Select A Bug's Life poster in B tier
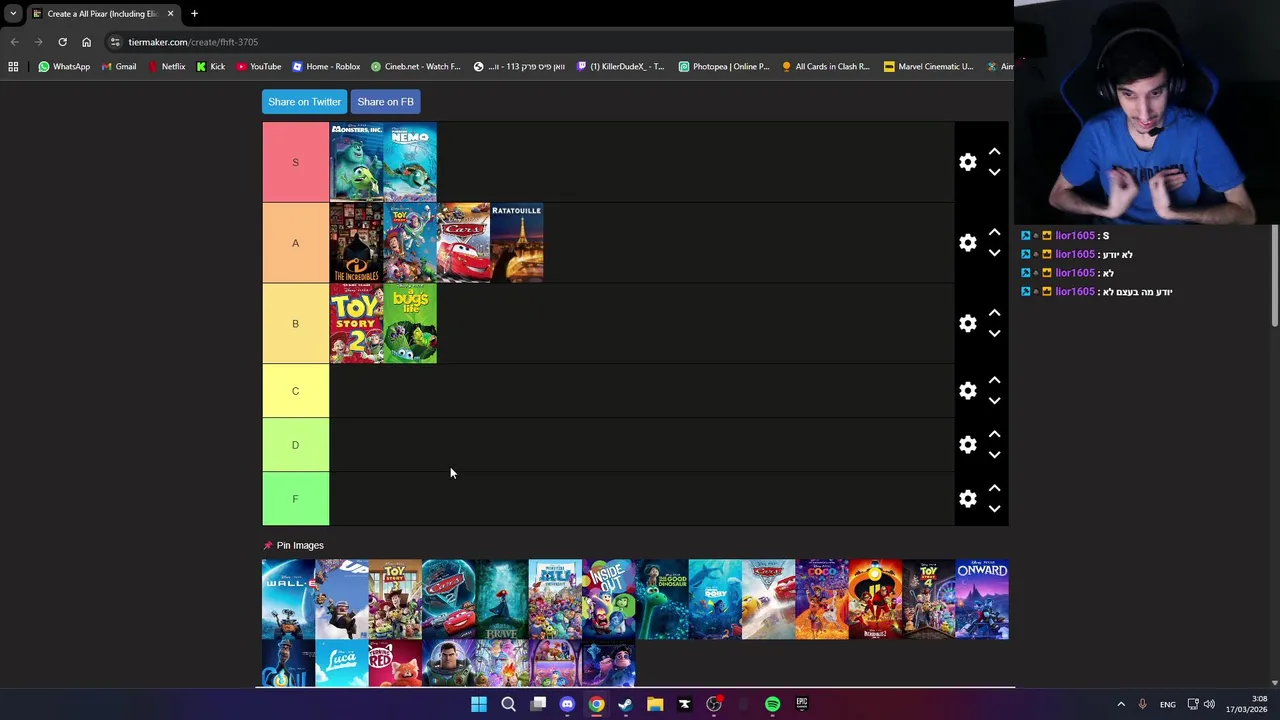 point(410,324)
